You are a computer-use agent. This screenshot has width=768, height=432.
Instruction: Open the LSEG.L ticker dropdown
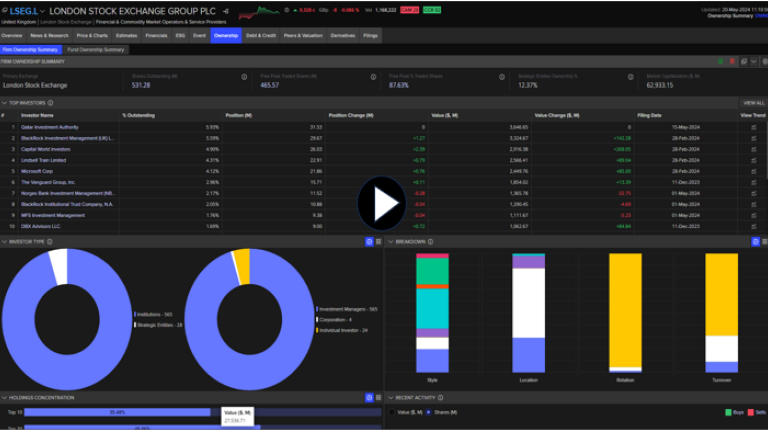click(x=52, y=9)
